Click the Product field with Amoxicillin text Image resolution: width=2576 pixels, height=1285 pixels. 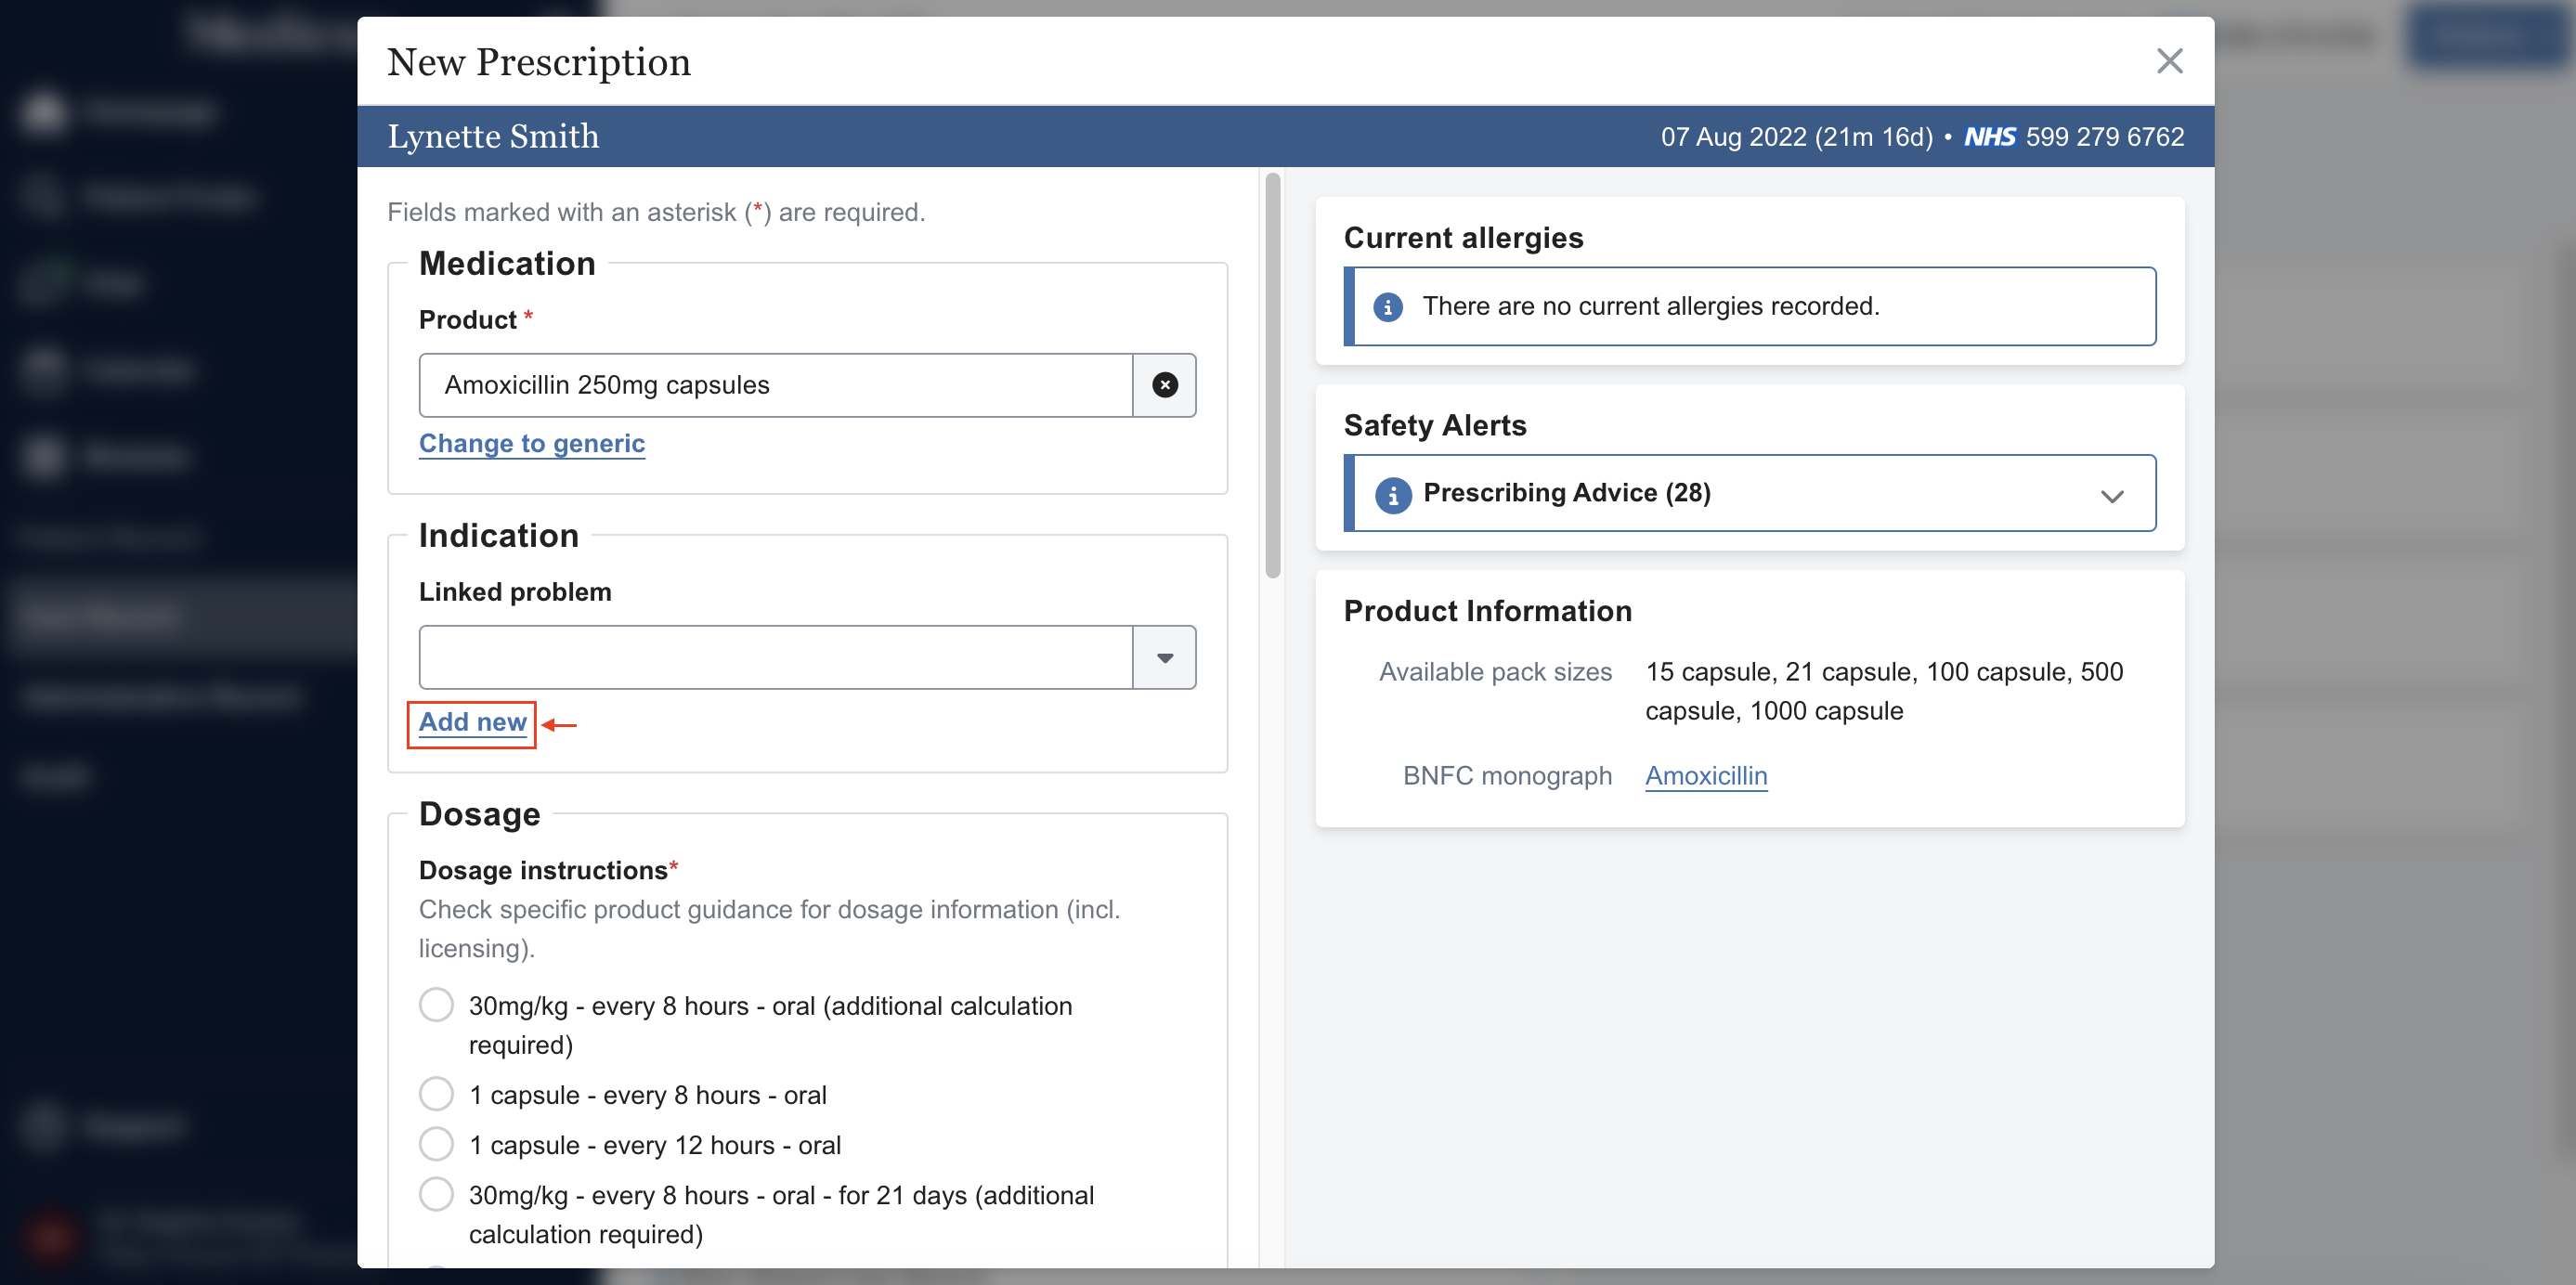tap(775, 385)
